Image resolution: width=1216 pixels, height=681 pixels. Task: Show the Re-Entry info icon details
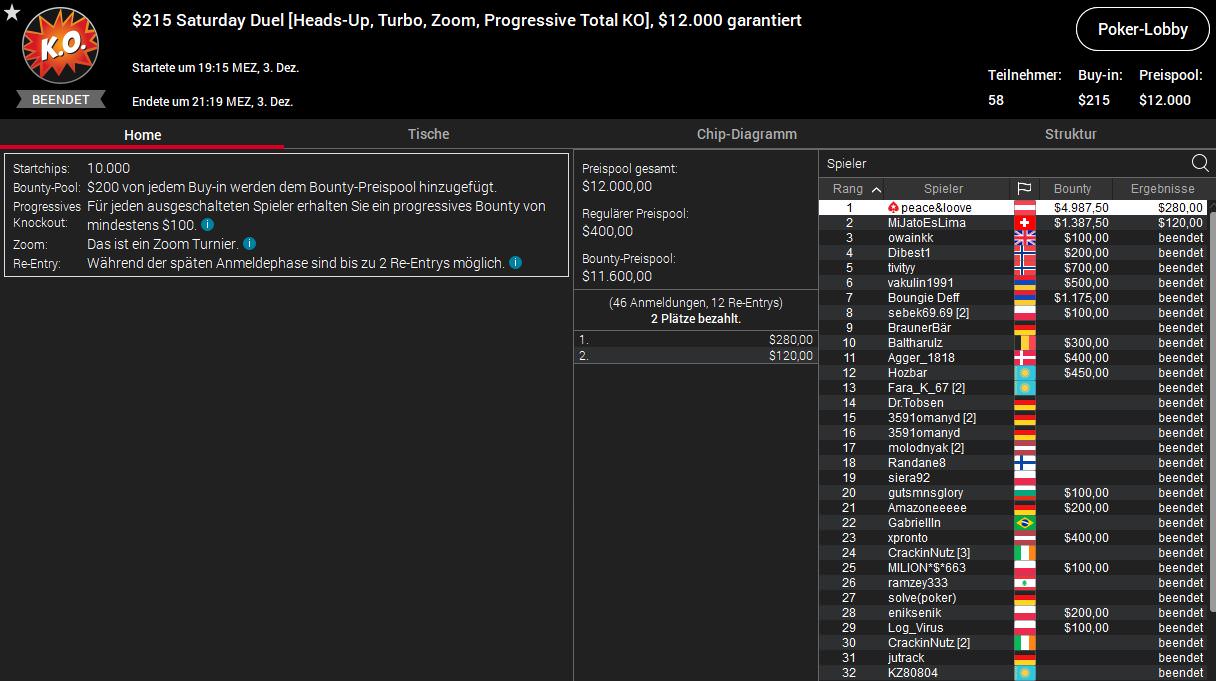515,263
